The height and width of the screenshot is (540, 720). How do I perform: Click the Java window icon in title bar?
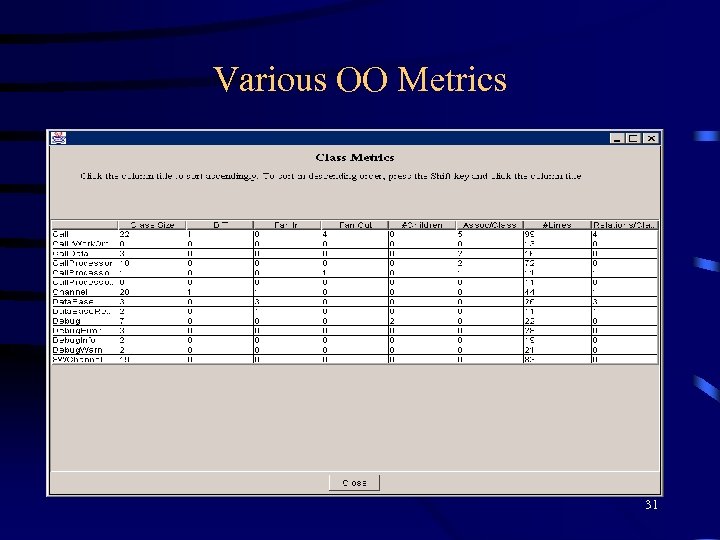58,138
